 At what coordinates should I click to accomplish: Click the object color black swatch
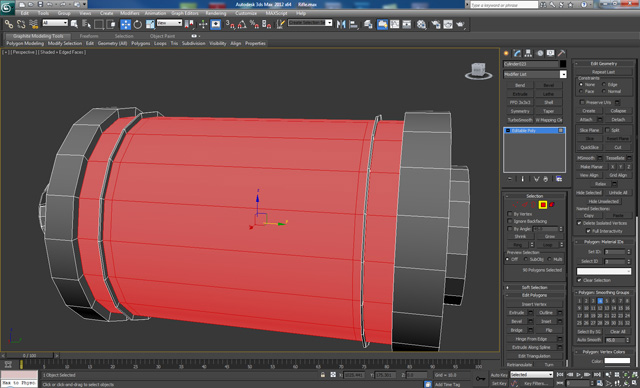(563, 64)
